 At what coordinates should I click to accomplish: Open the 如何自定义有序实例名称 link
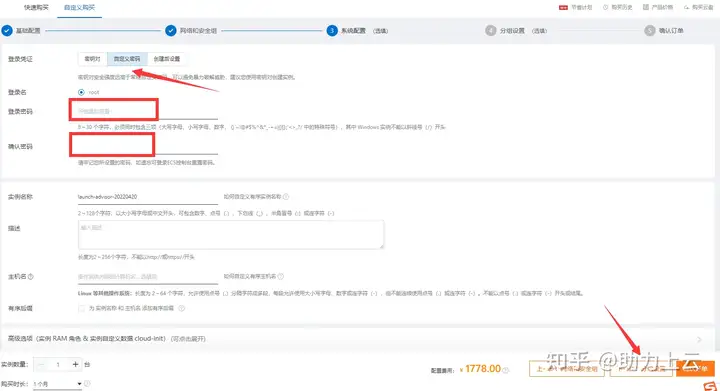click(x=252, y=197)
